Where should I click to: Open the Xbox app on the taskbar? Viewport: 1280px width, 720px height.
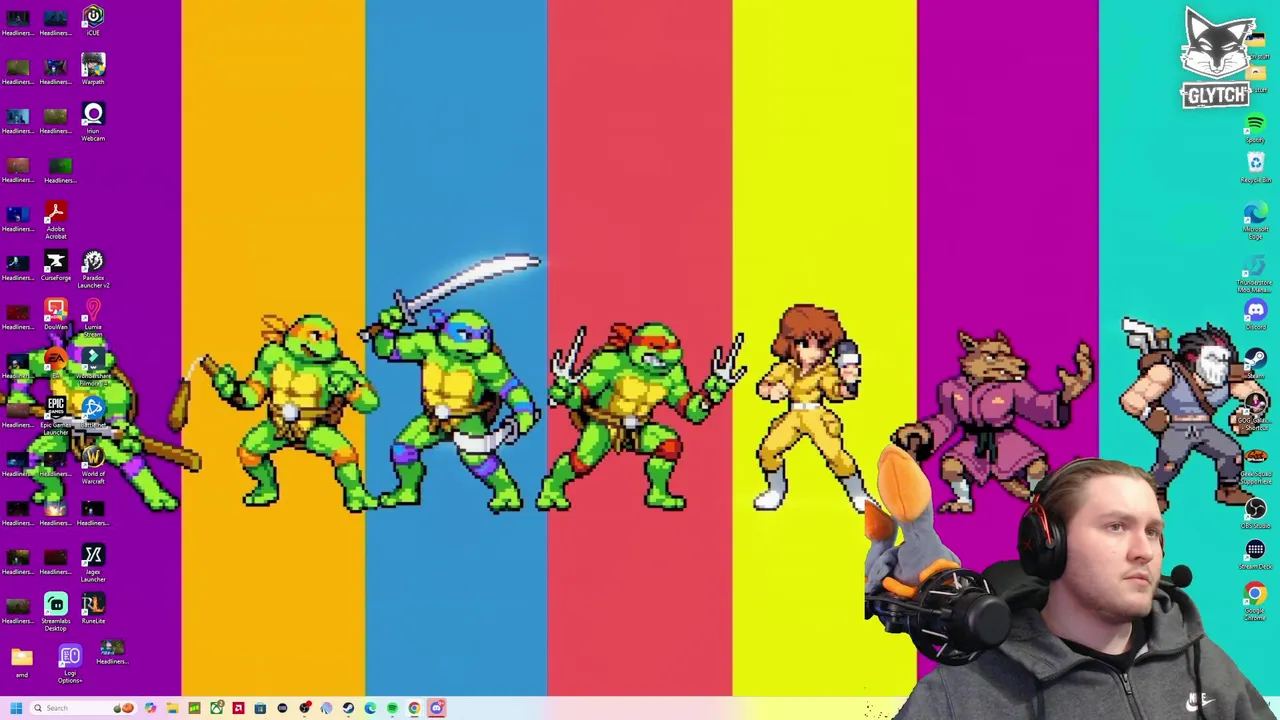pos(216,708)
